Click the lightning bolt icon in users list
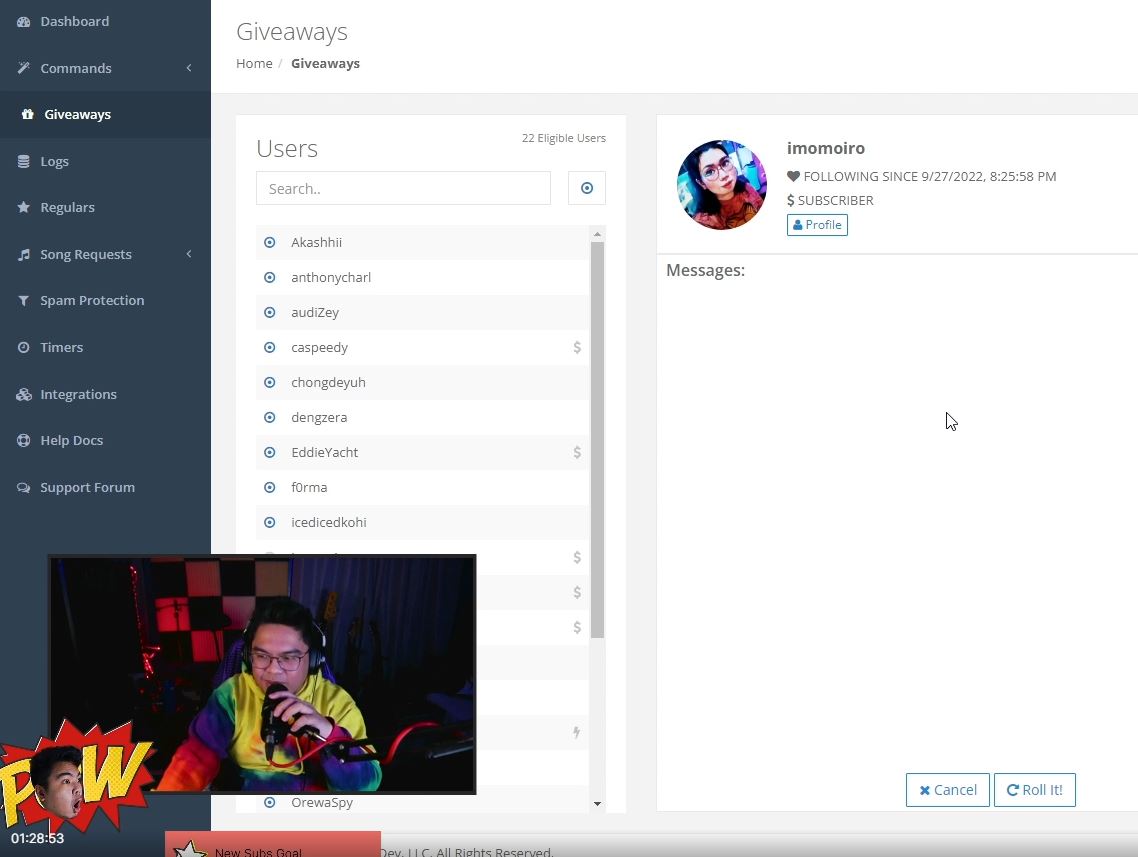1138x857 pixels. pos(576,732)
